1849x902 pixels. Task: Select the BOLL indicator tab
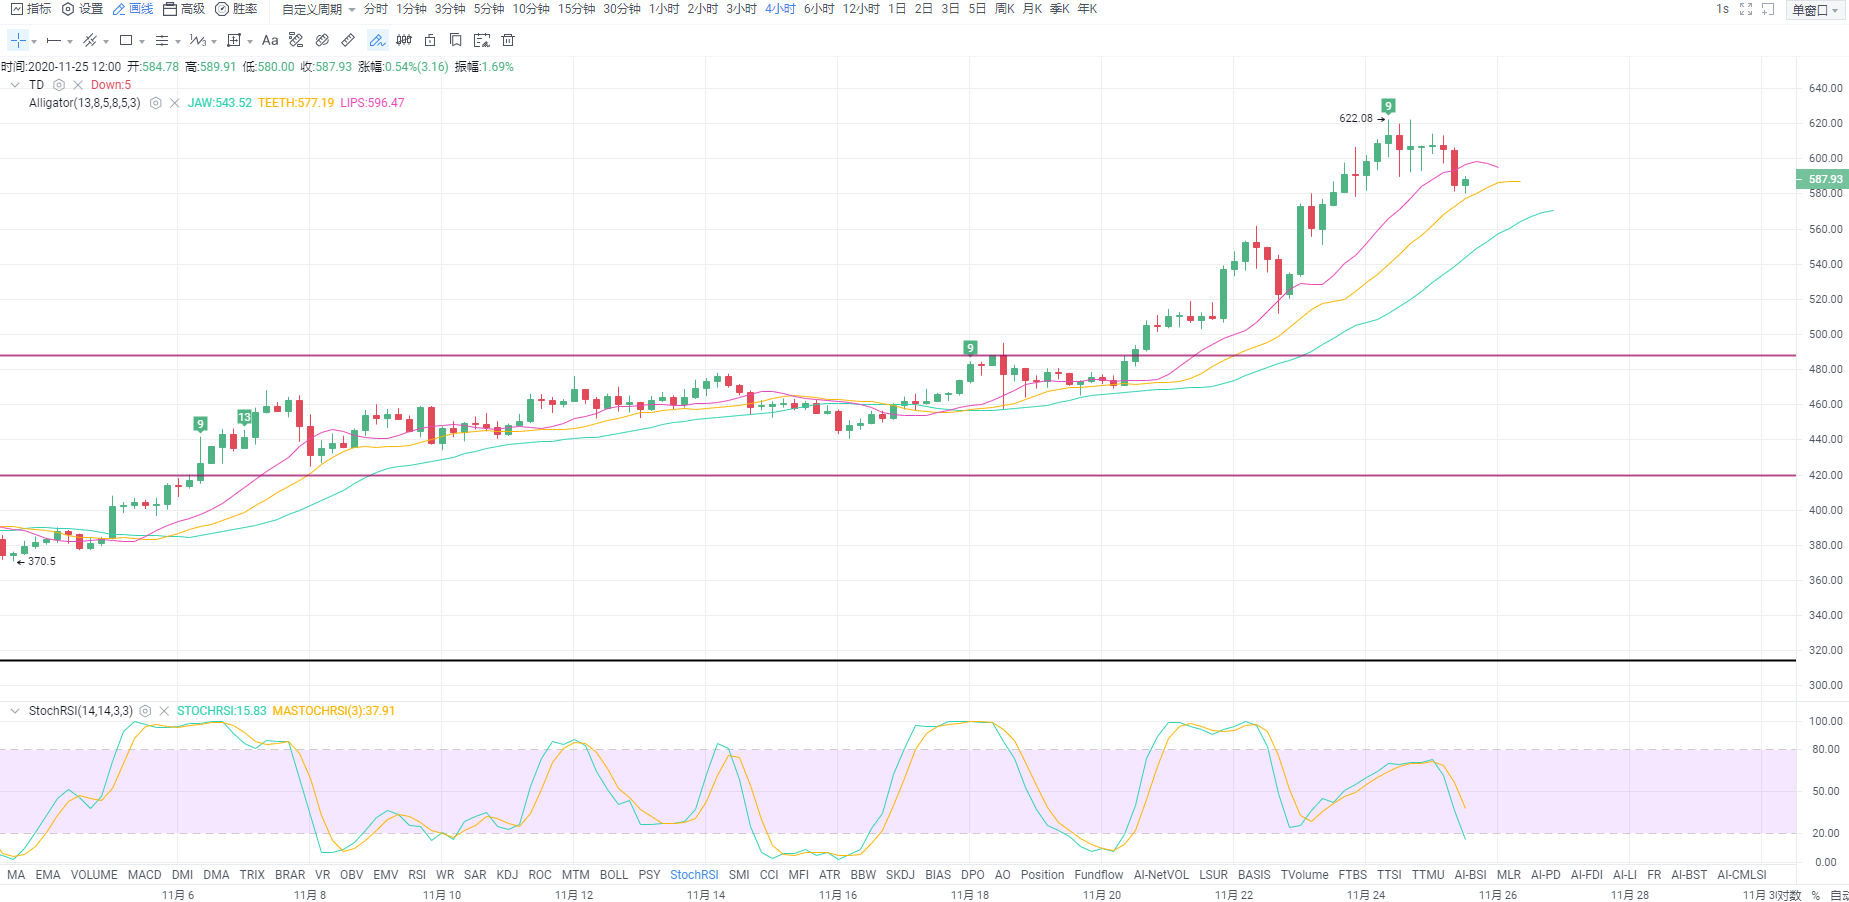click(614, 875)
